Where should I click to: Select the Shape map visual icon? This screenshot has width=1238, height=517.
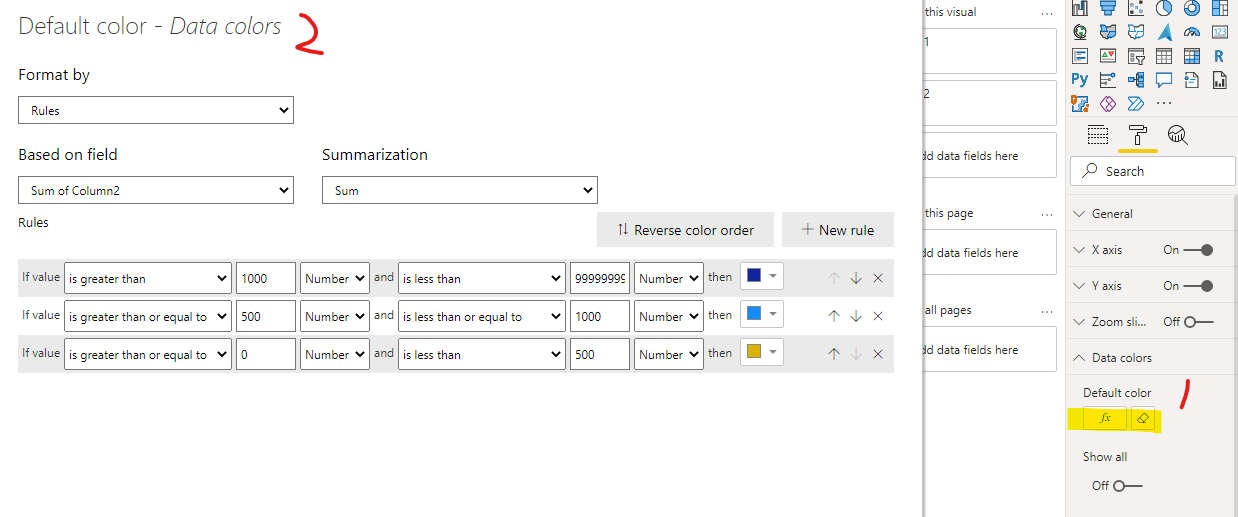[x=1136, y=31]
